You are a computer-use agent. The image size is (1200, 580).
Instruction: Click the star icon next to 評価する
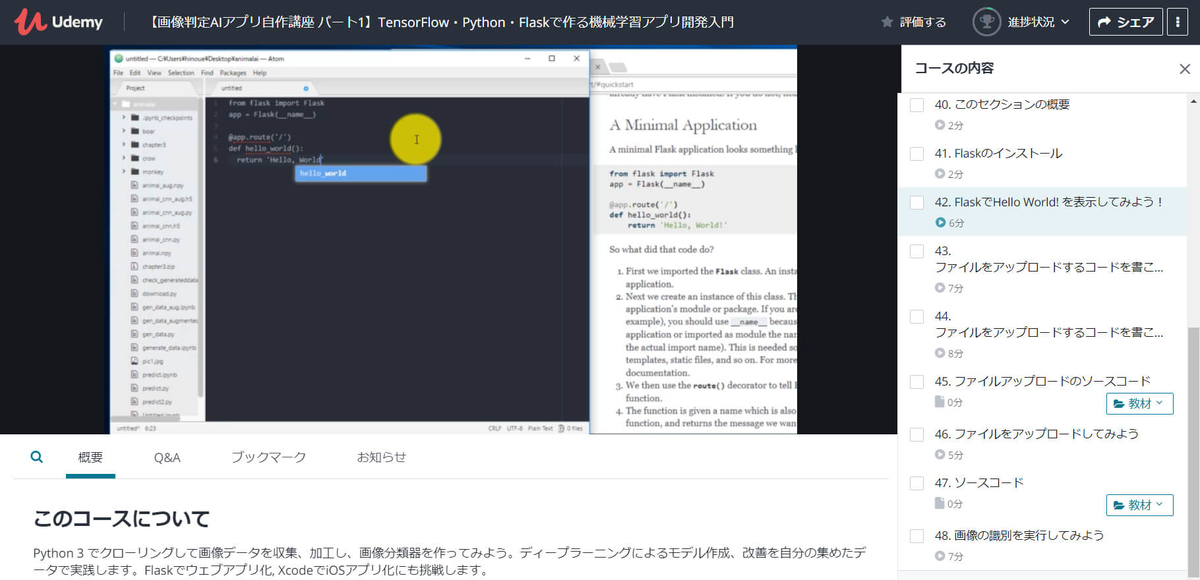click(x=884, y=20)
